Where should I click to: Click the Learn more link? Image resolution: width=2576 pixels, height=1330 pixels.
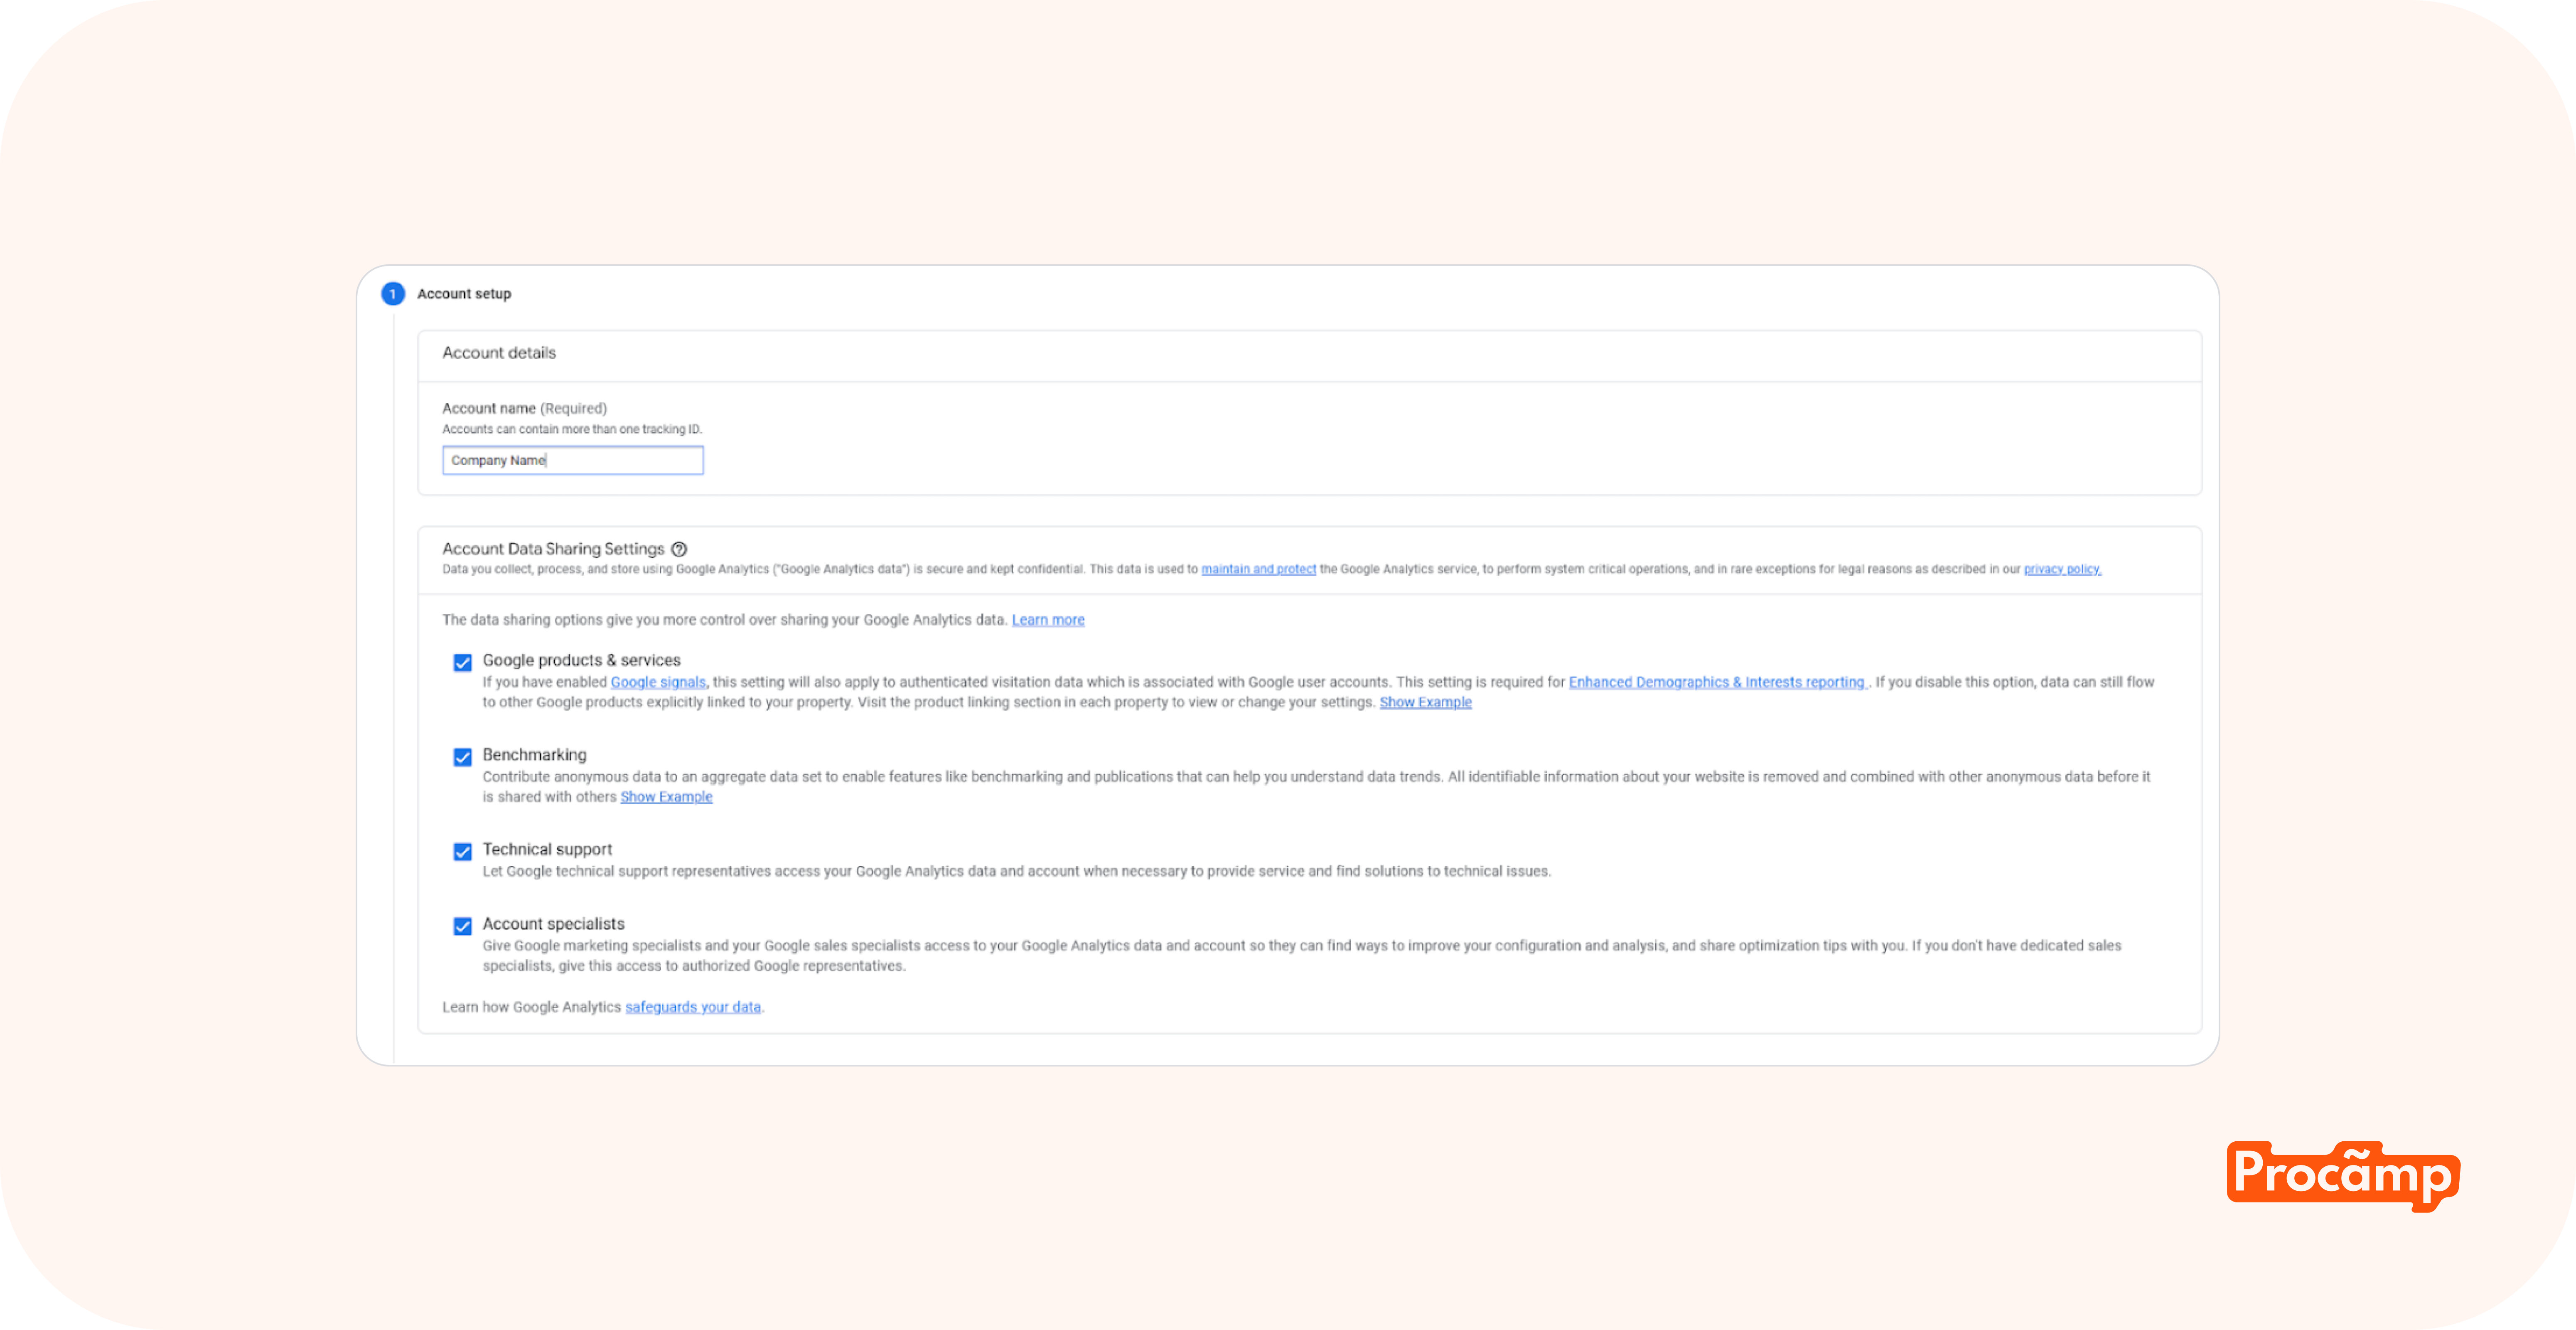coord(1047,620)
